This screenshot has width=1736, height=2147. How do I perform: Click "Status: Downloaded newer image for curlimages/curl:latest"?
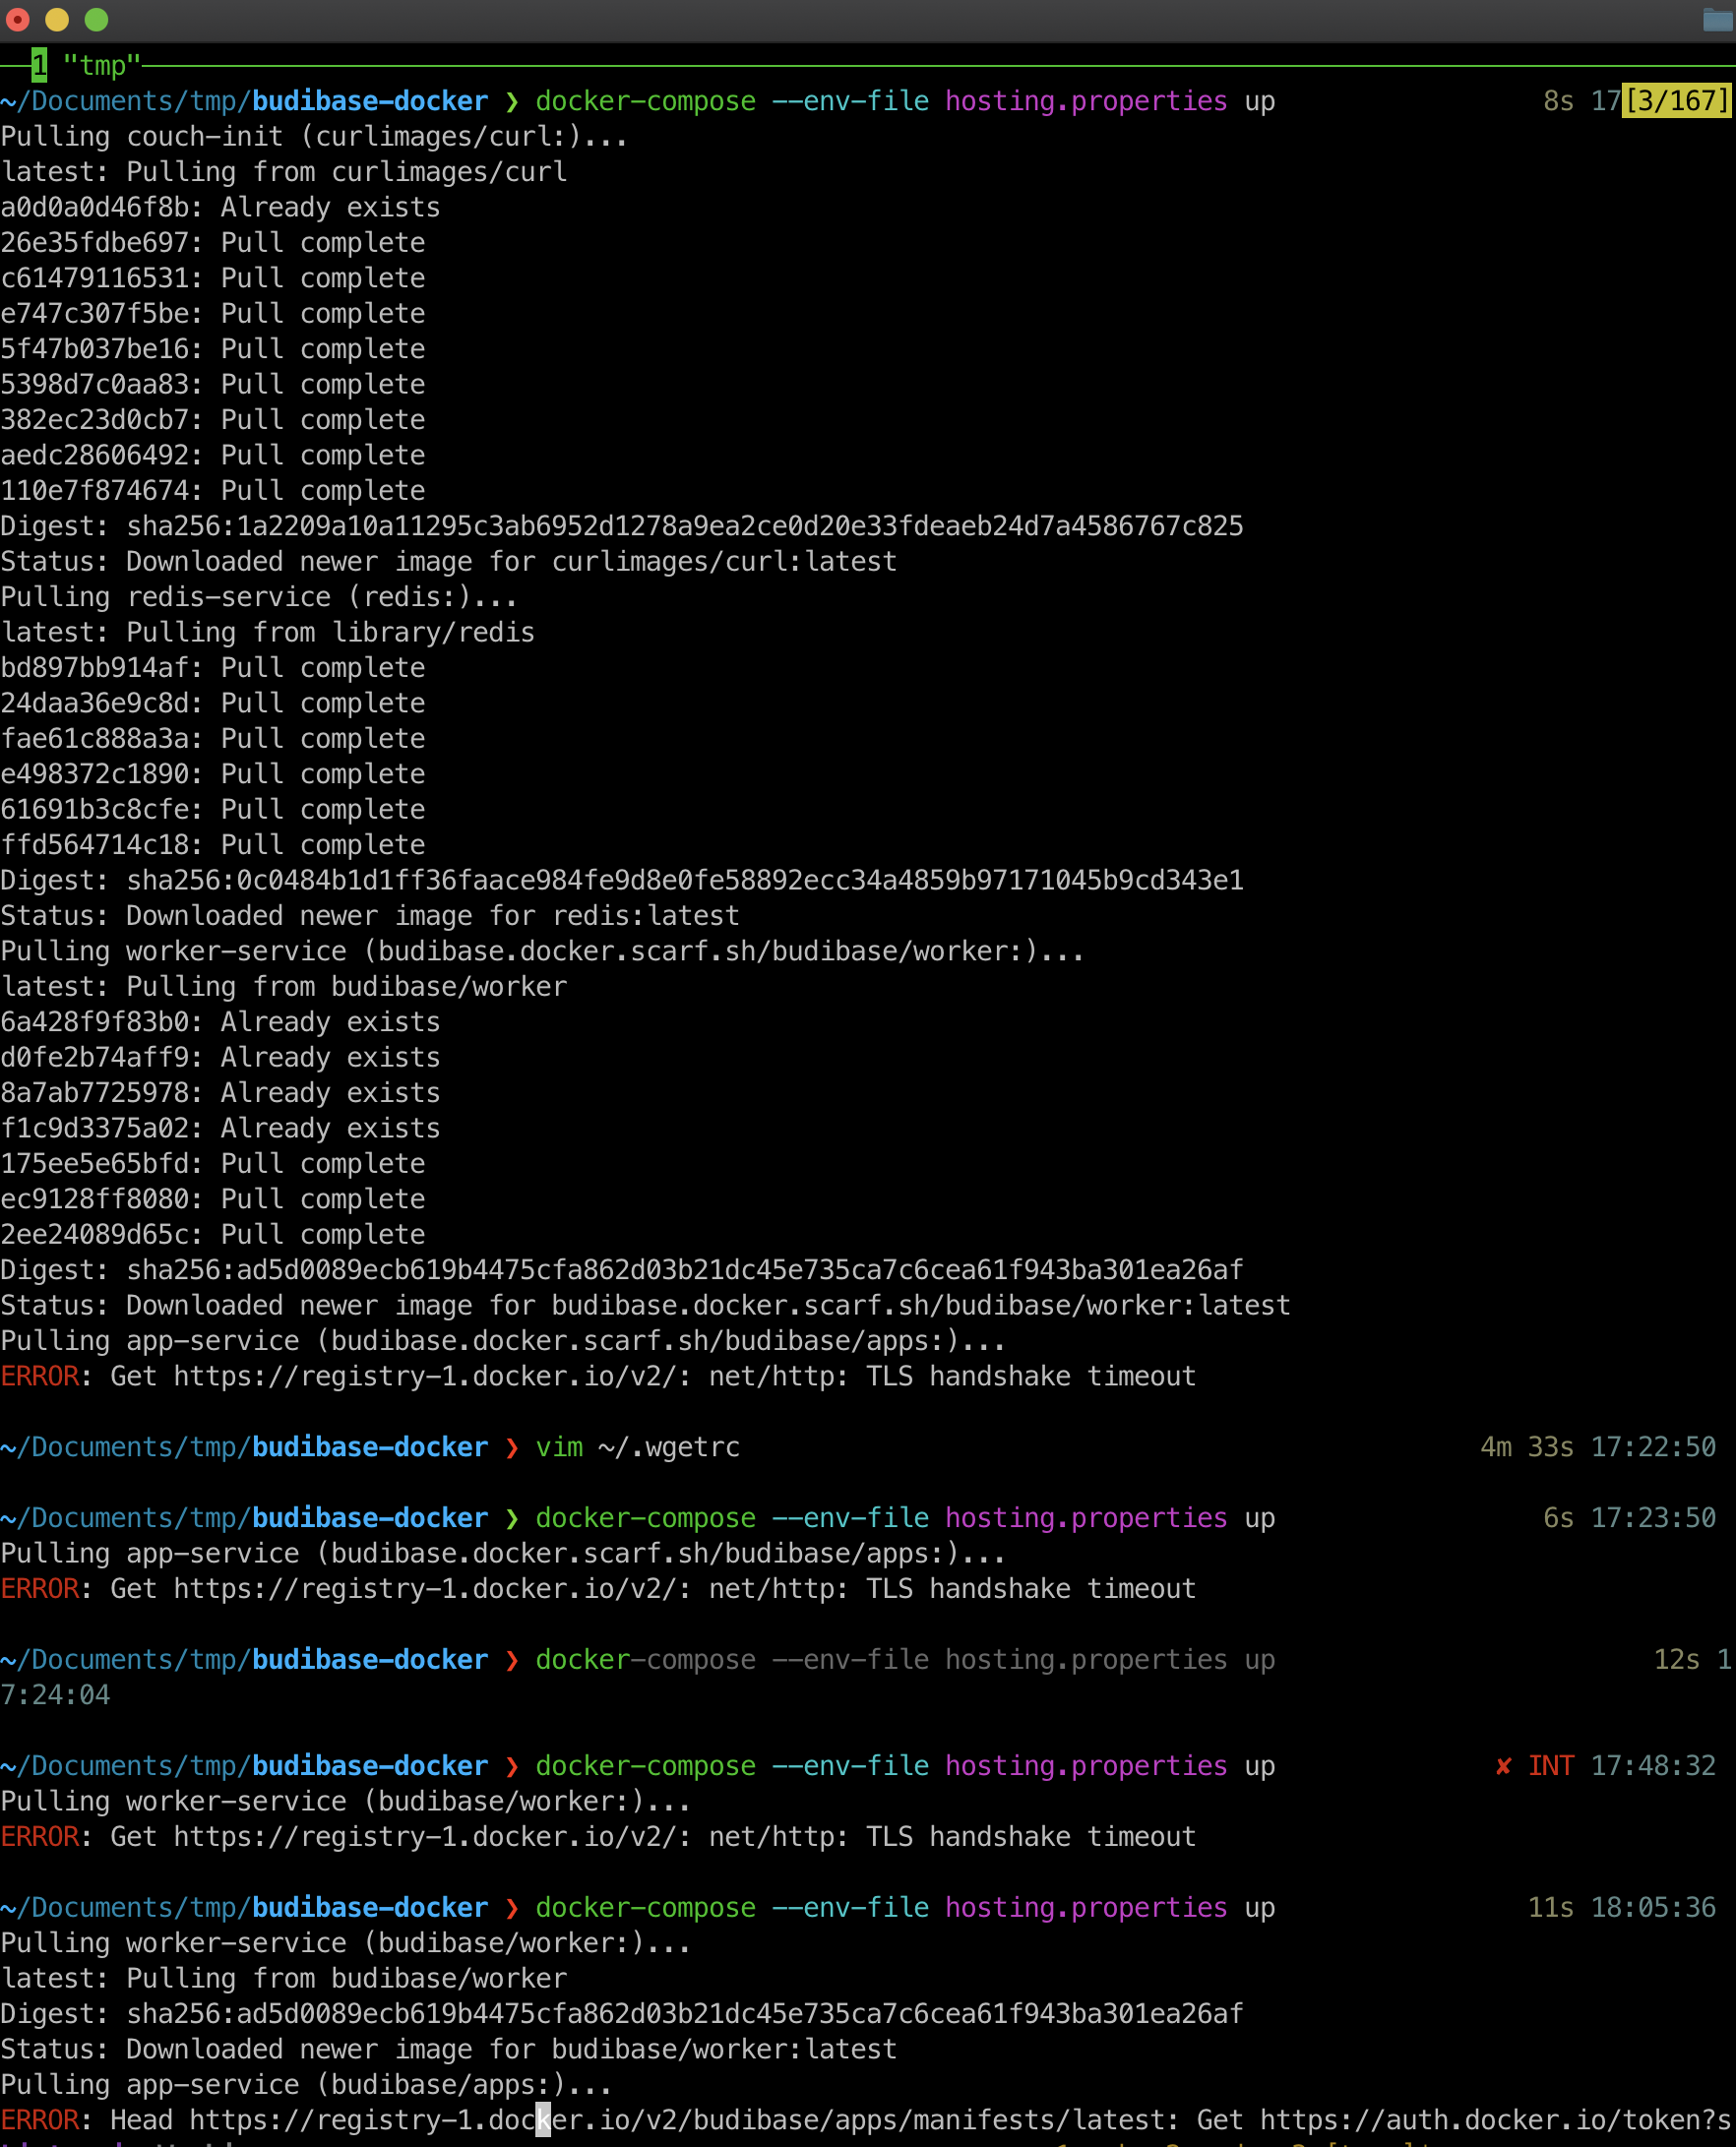[449, 562]
